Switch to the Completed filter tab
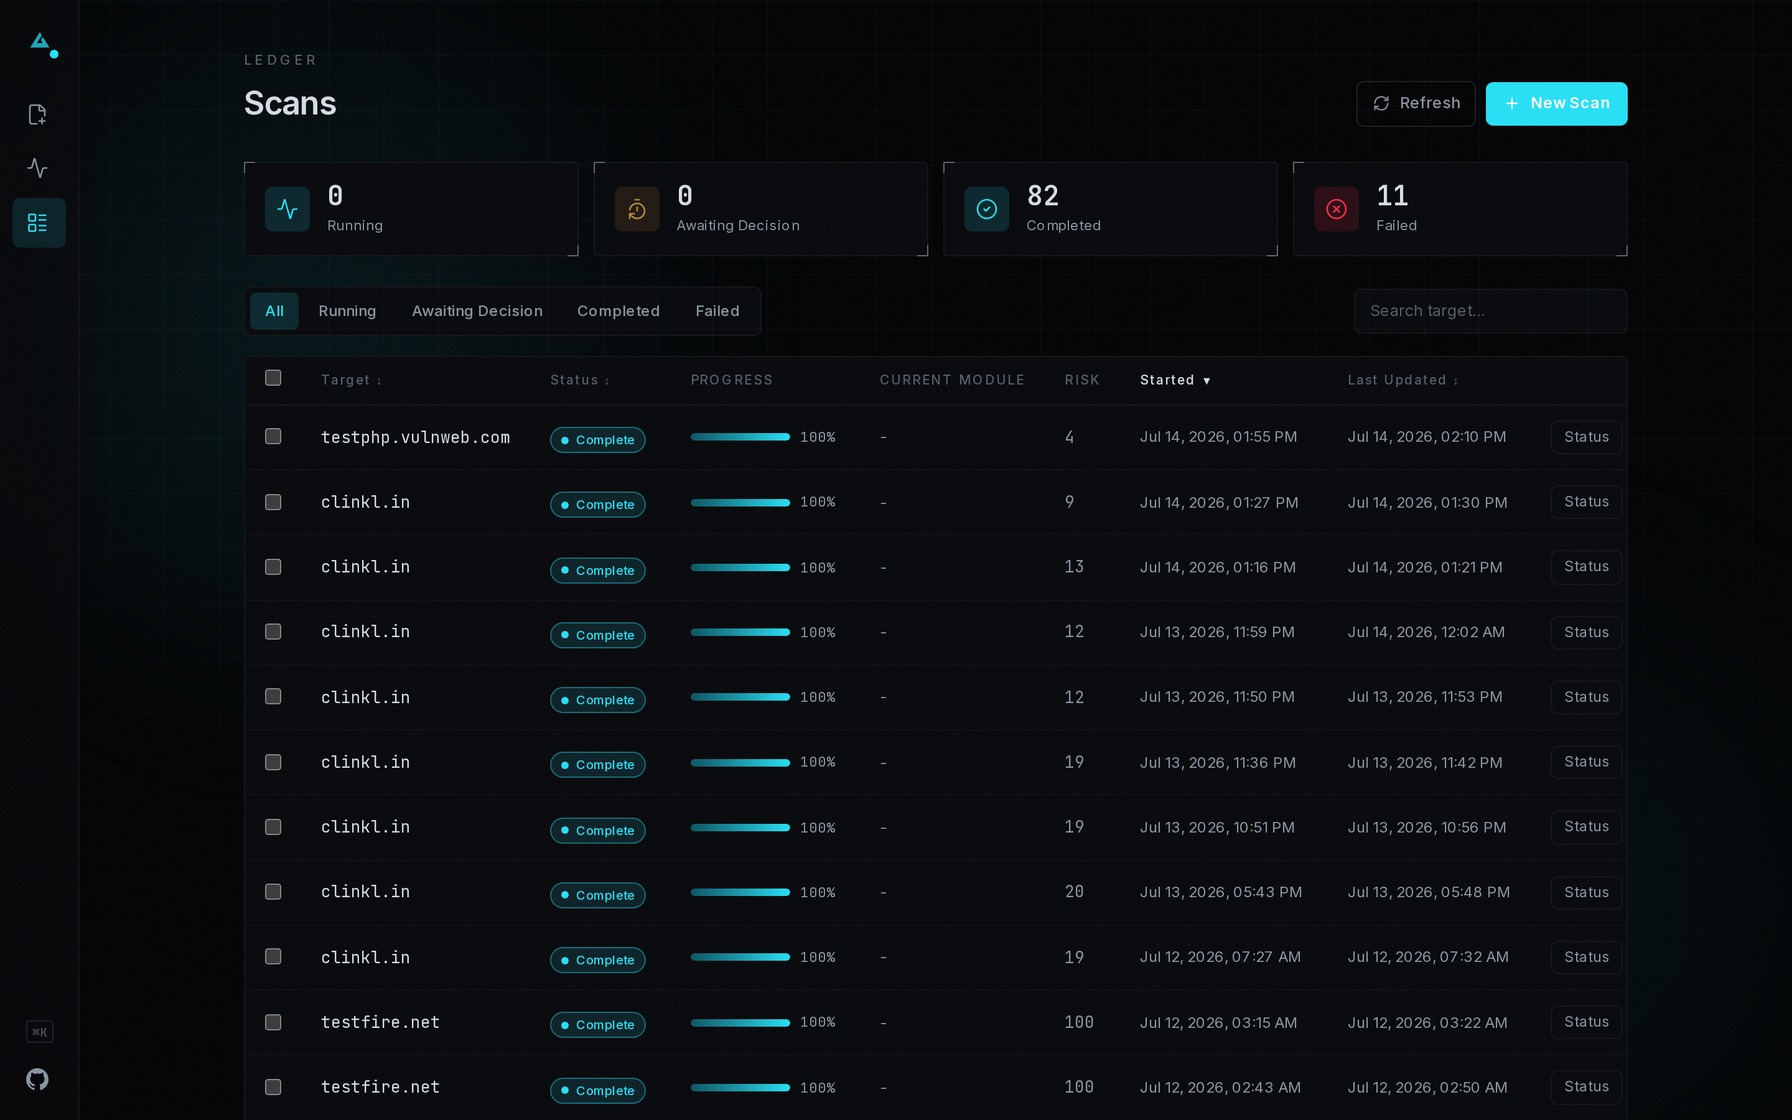The width and height of the screenshot is (1792, 1120). [618, 311]
